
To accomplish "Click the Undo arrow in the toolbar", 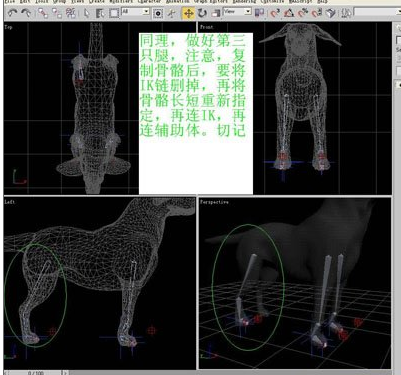I will (x=13, y=13).
